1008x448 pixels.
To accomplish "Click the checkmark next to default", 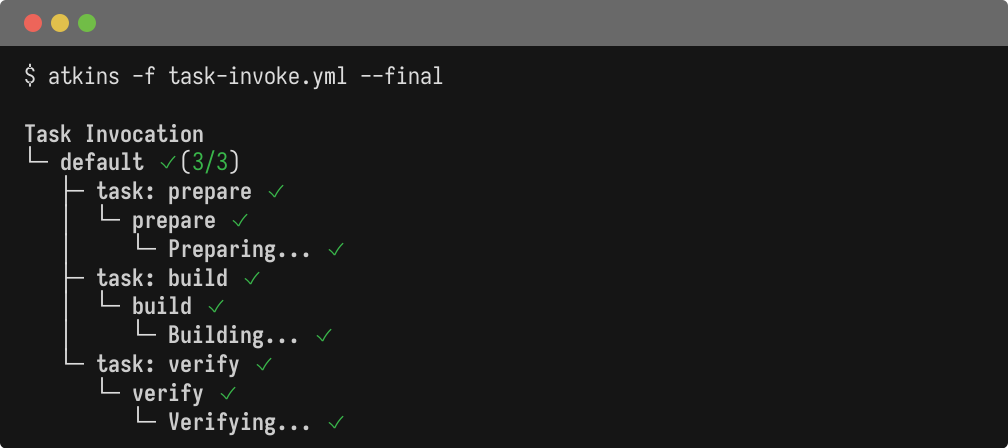I will pyautogui.click(x=167, y=162).
